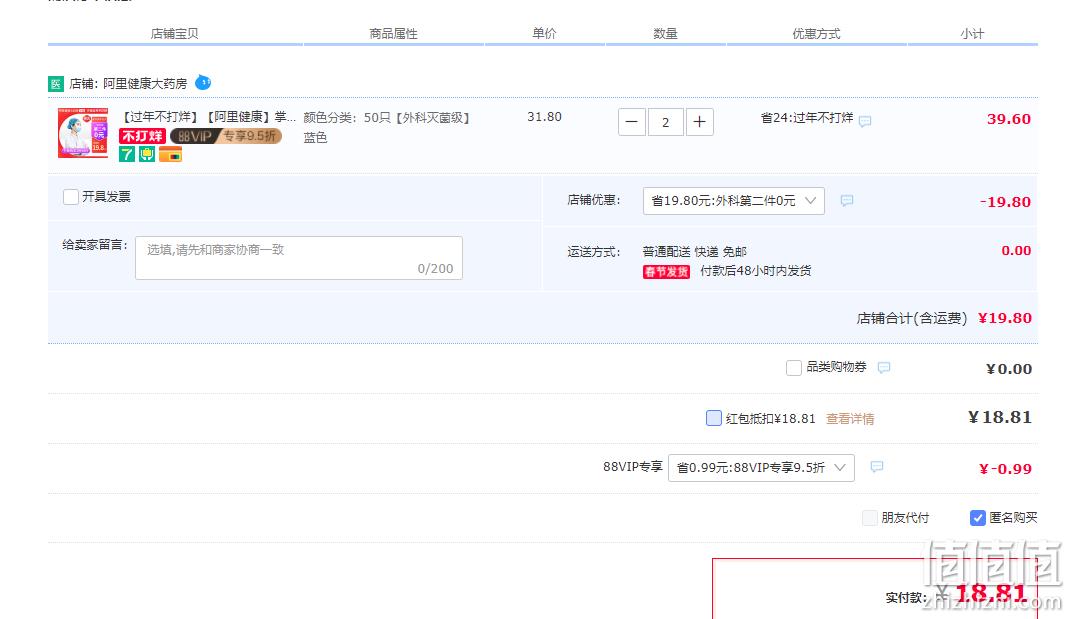Click the comment icon beside 品类购物券
Screen dimensions: 1071x619
click(x=884, y=368)
